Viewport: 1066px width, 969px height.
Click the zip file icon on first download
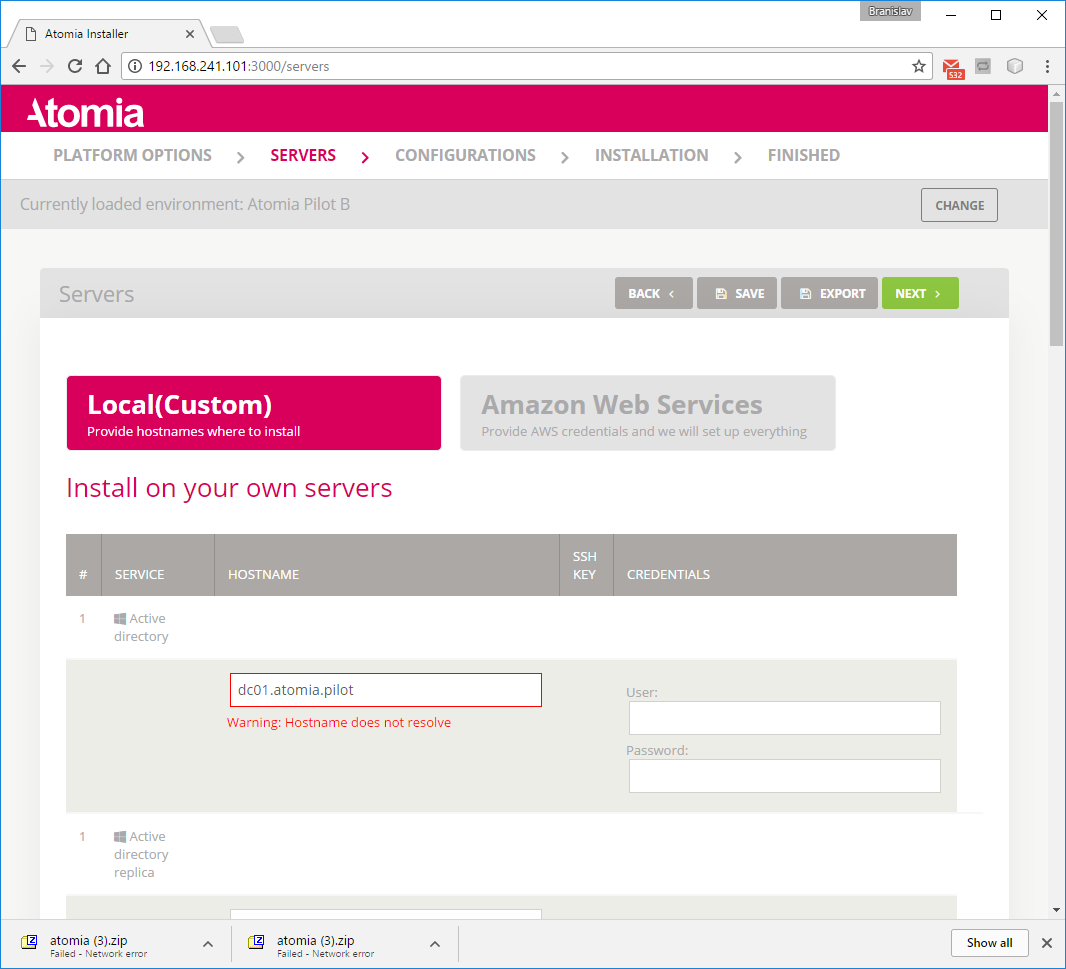tap(28, 942)
